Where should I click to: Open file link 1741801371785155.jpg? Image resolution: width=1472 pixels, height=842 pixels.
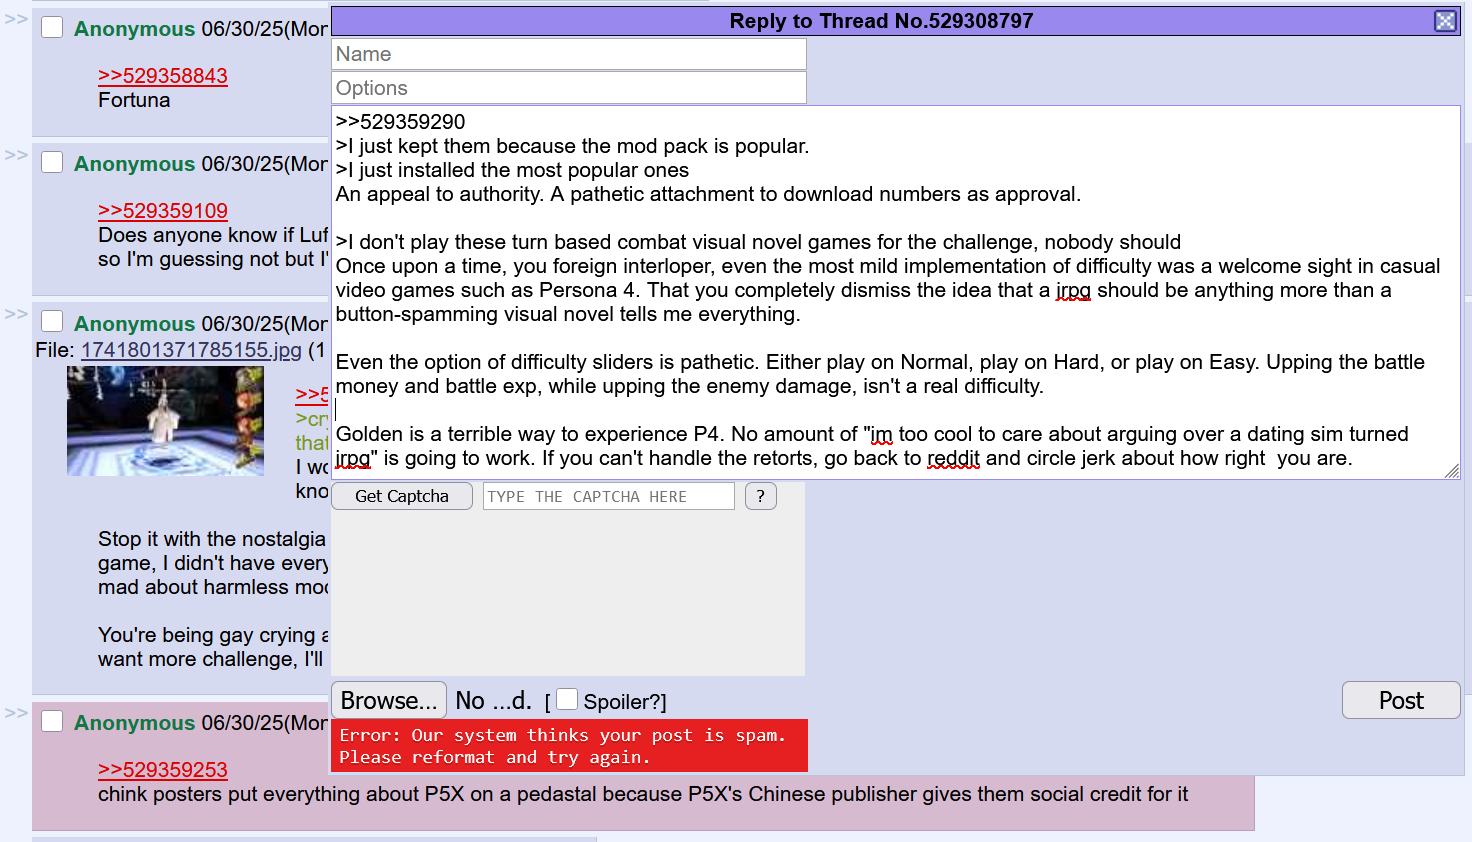click(191, 350)
